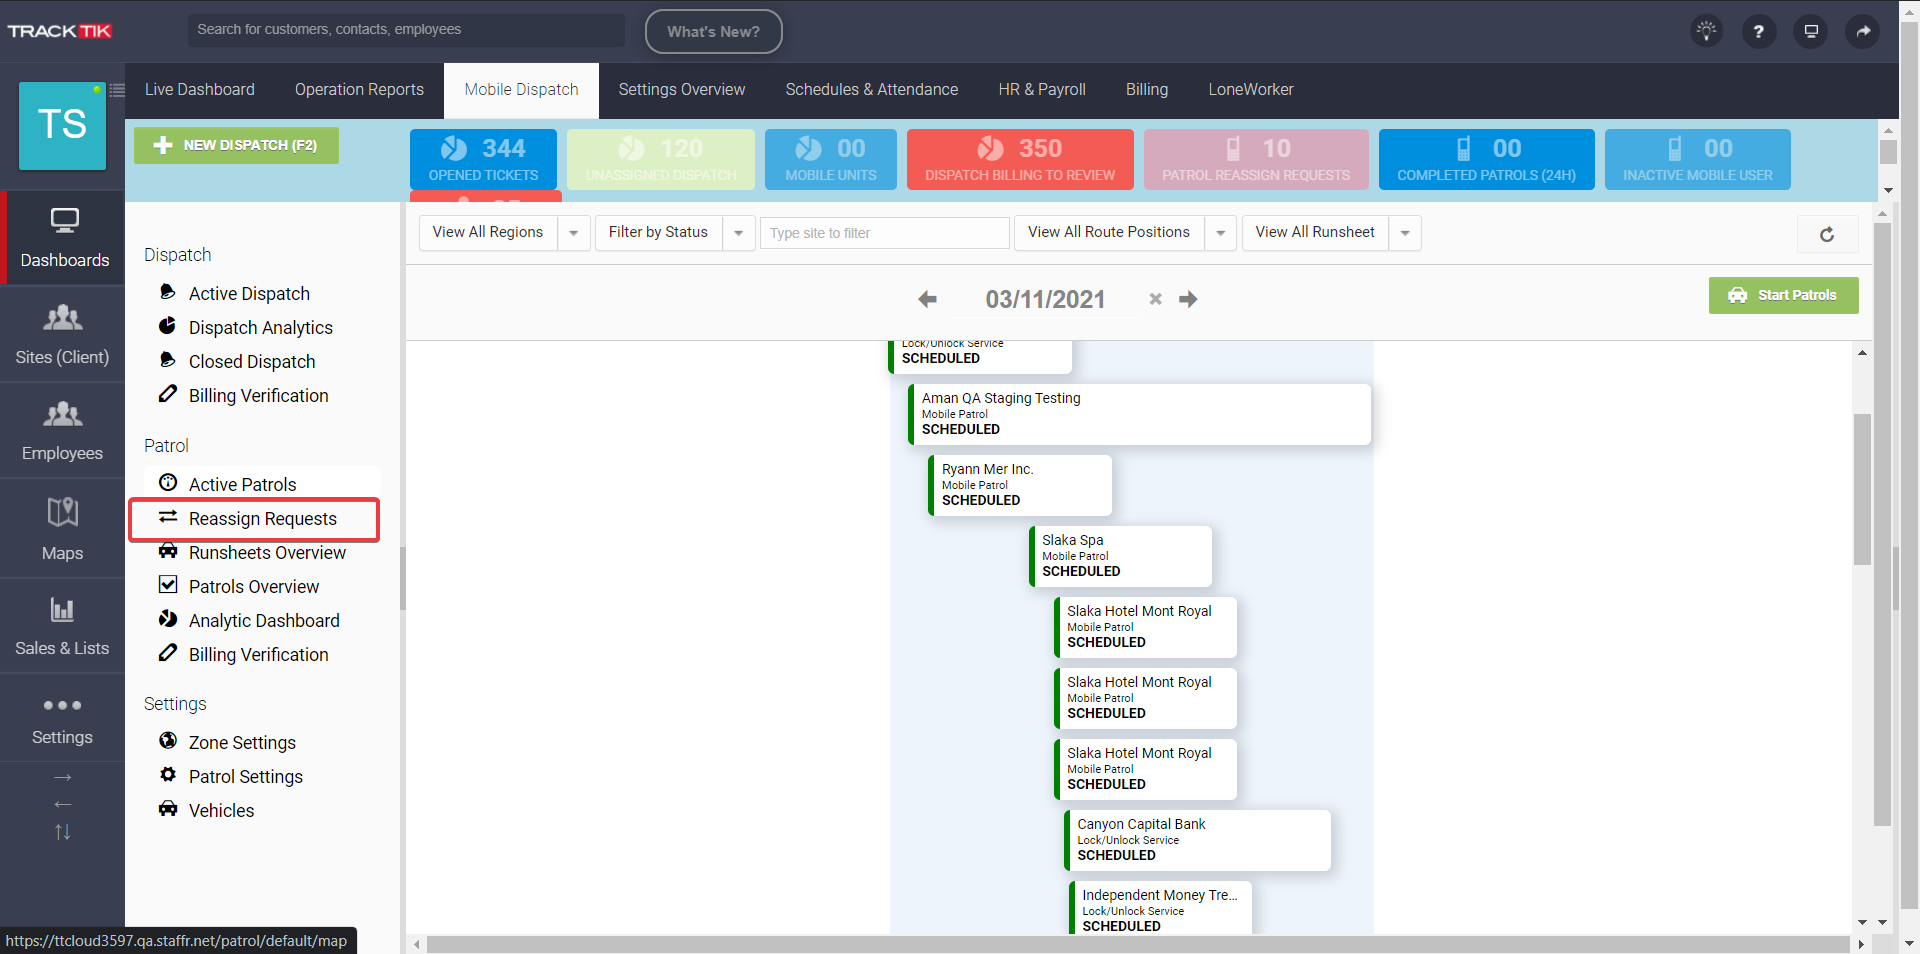Open Settings ellipsis in sidebar
Viewport: 1920px width, 954px height.
tap(62, 719)
